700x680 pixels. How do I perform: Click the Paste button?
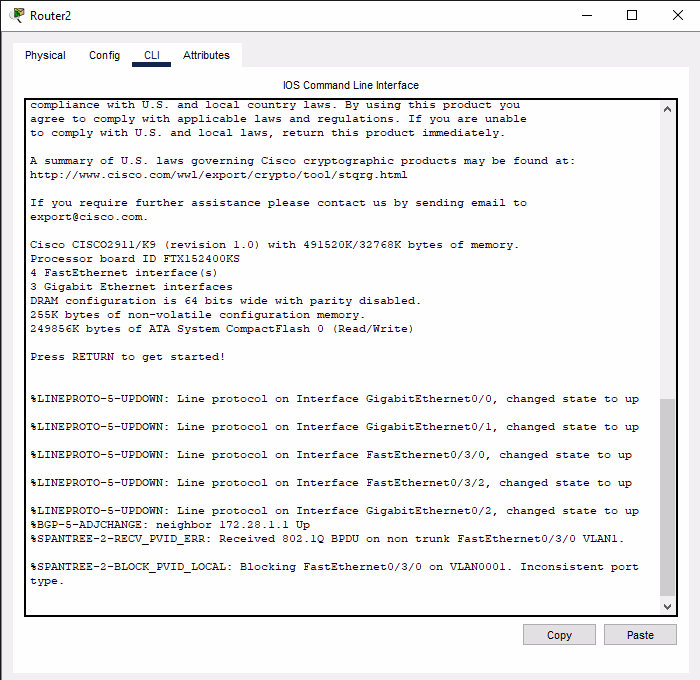coord(640,634)
